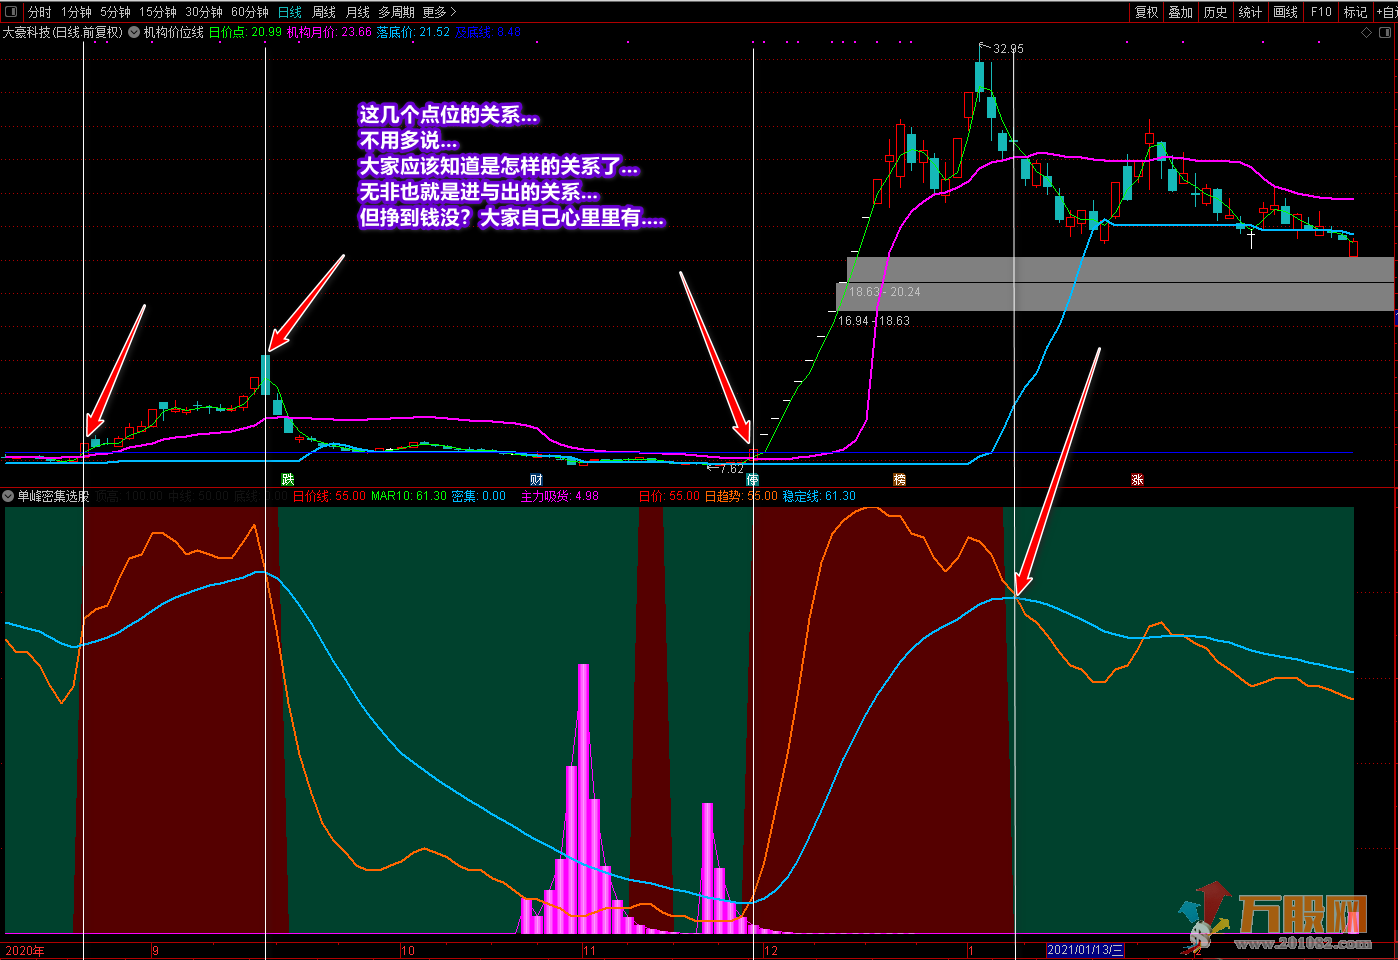Click the 日趋势: 55.00 indicator value
Screen dimensions: 1398x960
click(741, 496)
